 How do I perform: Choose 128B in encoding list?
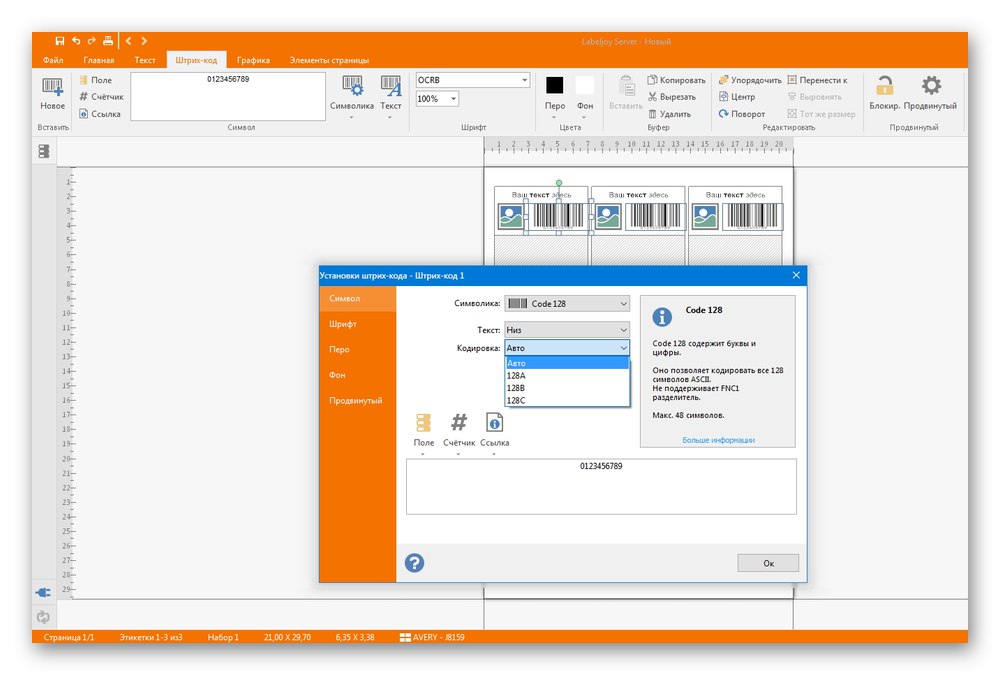tap(567, 388)
